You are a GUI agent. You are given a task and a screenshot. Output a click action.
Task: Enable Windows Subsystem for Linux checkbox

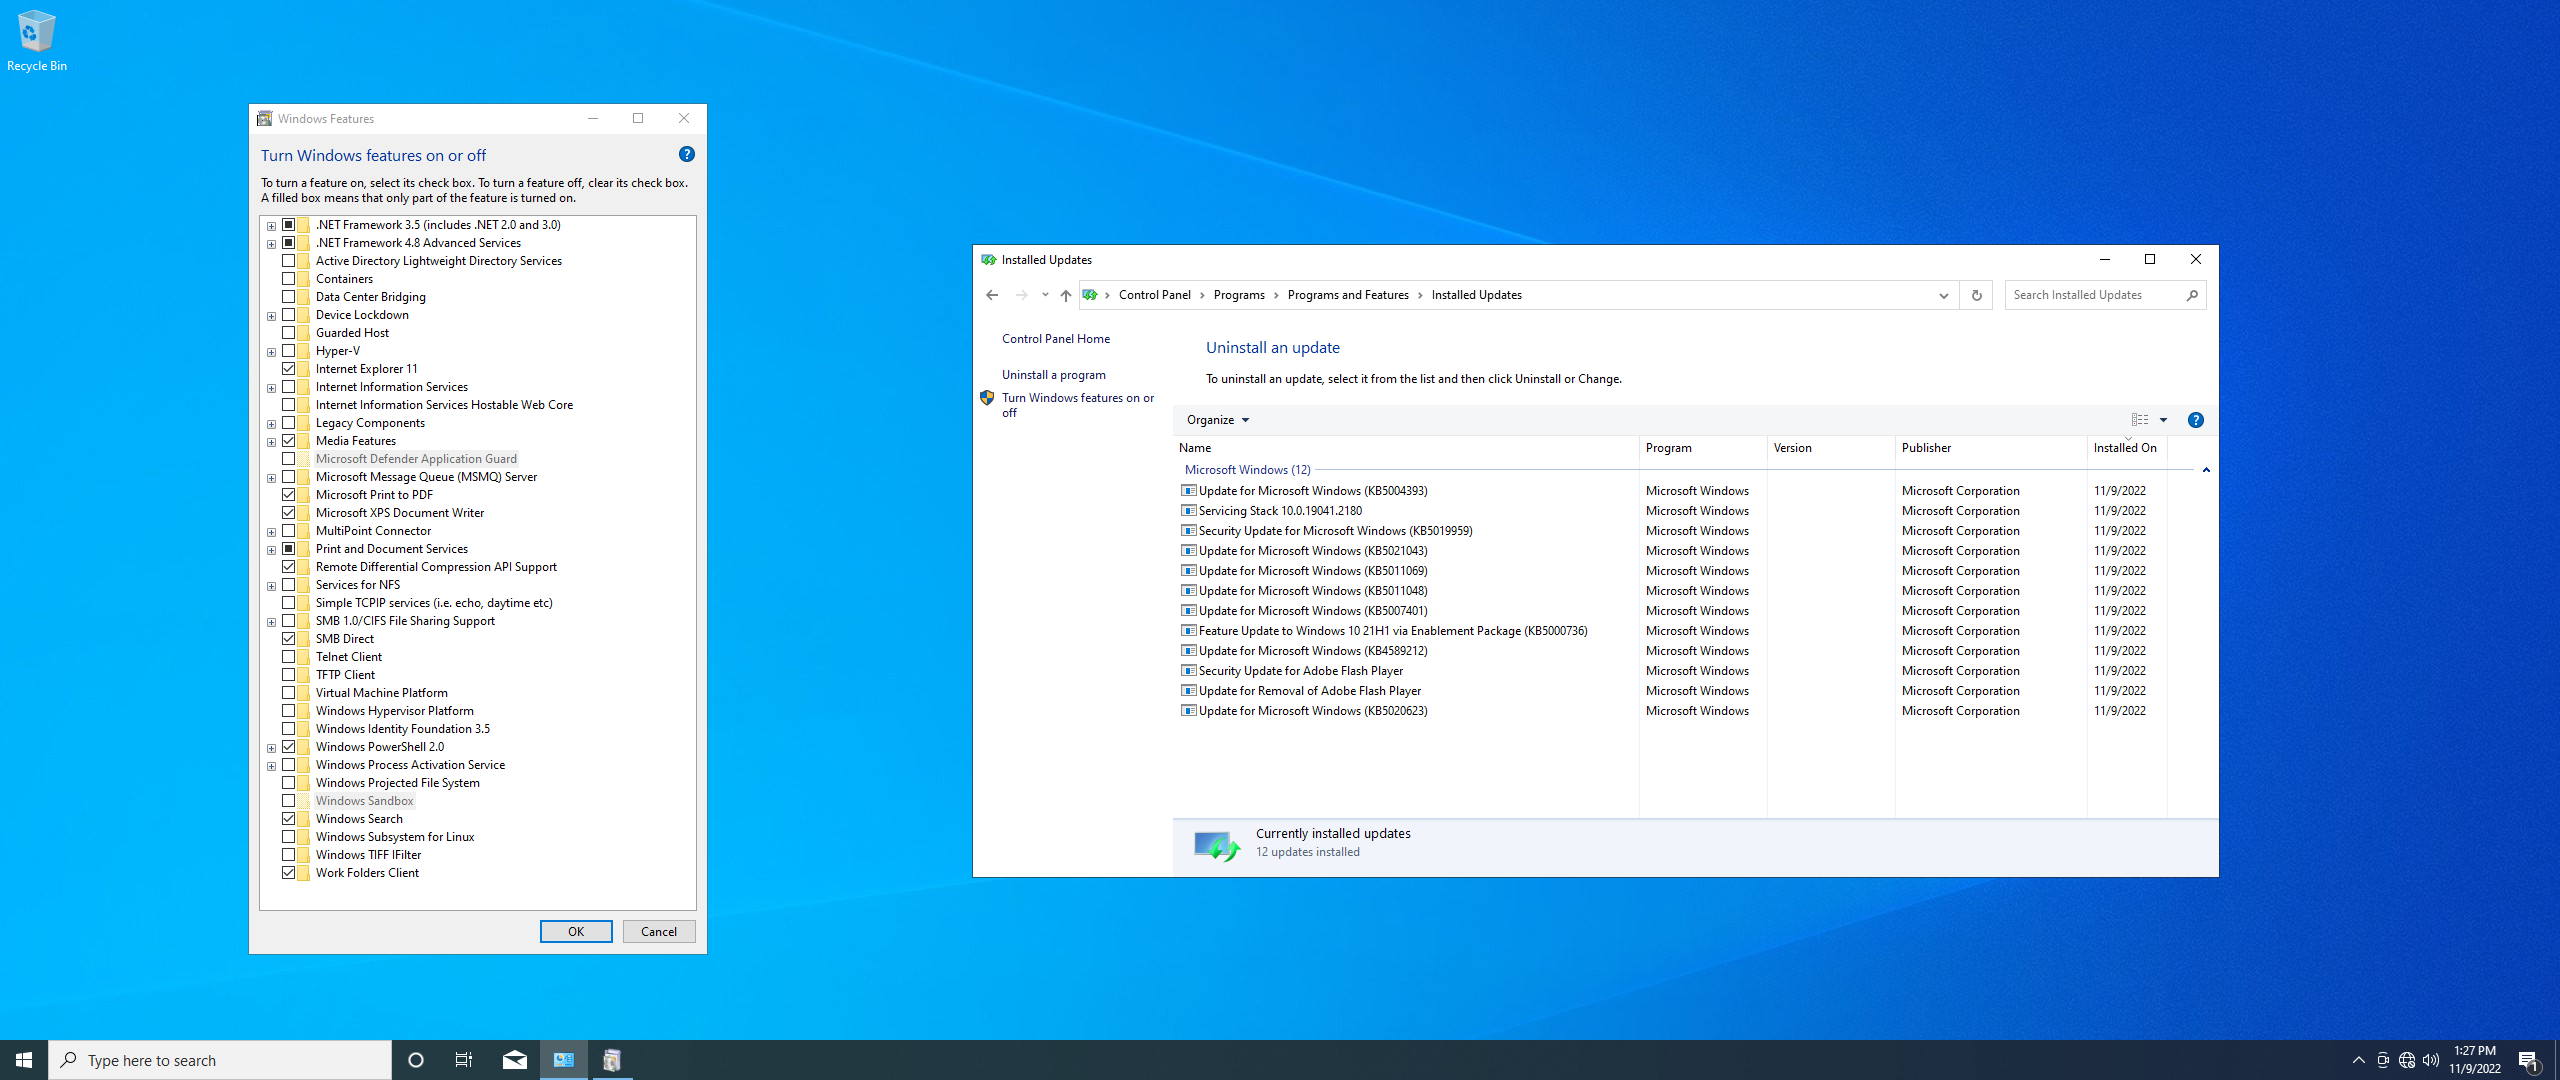pyautogui.click(x=288, y=837)
